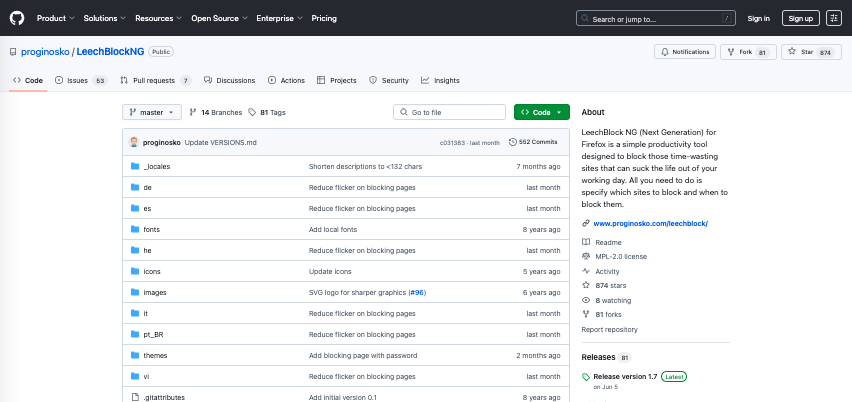The image size is (852, 402).
Task: Click the Issues circle icon
Action: click(x=59, y=80)
